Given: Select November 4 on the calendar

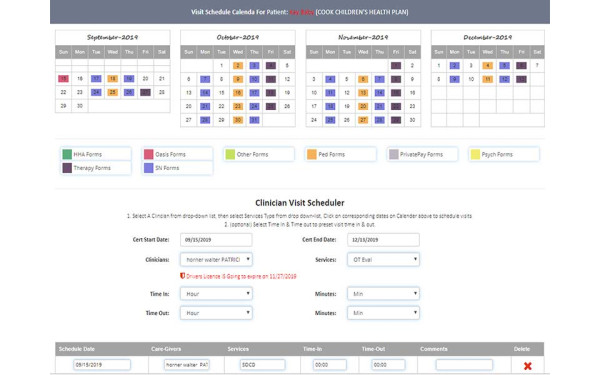Looking at the screenshot, I should pos(330,79).
